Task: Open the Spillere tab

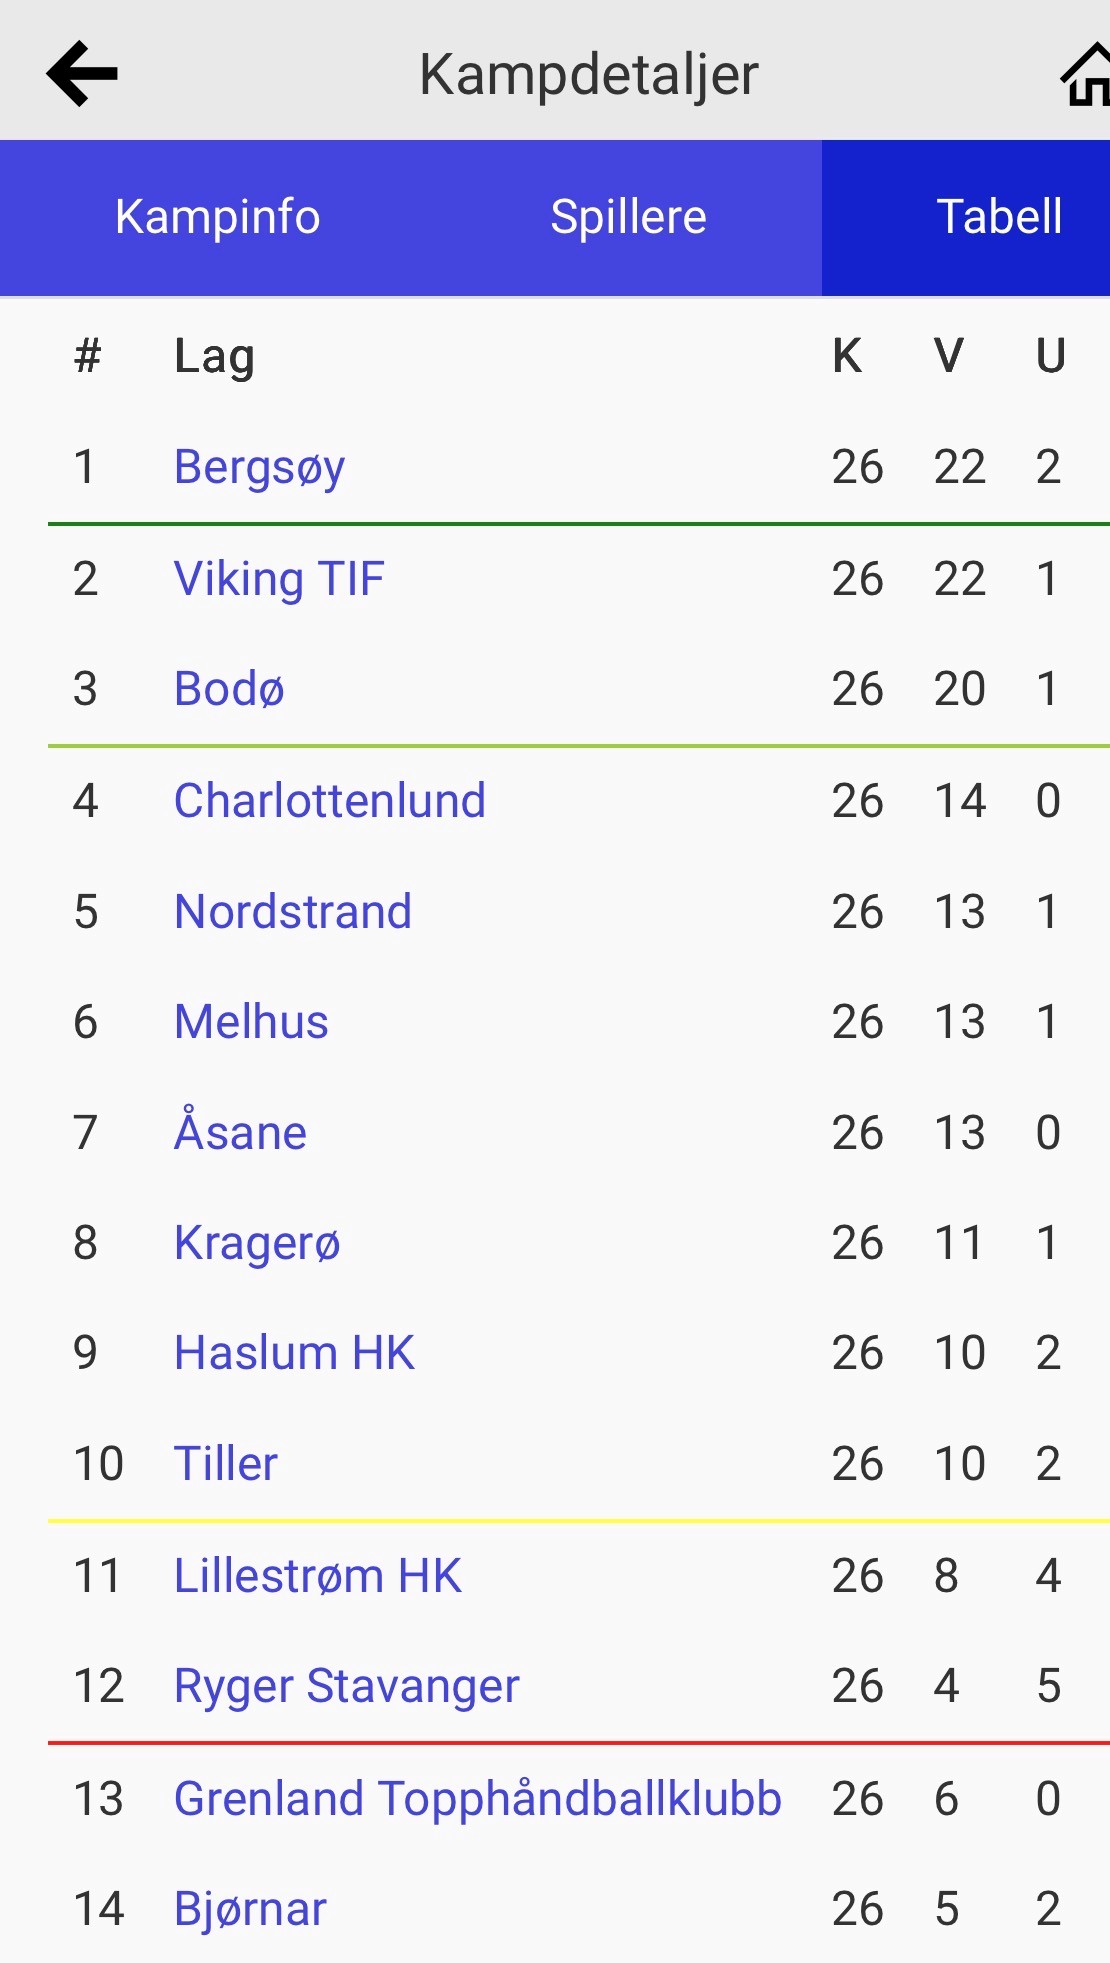Action: [x=628, y=217]
